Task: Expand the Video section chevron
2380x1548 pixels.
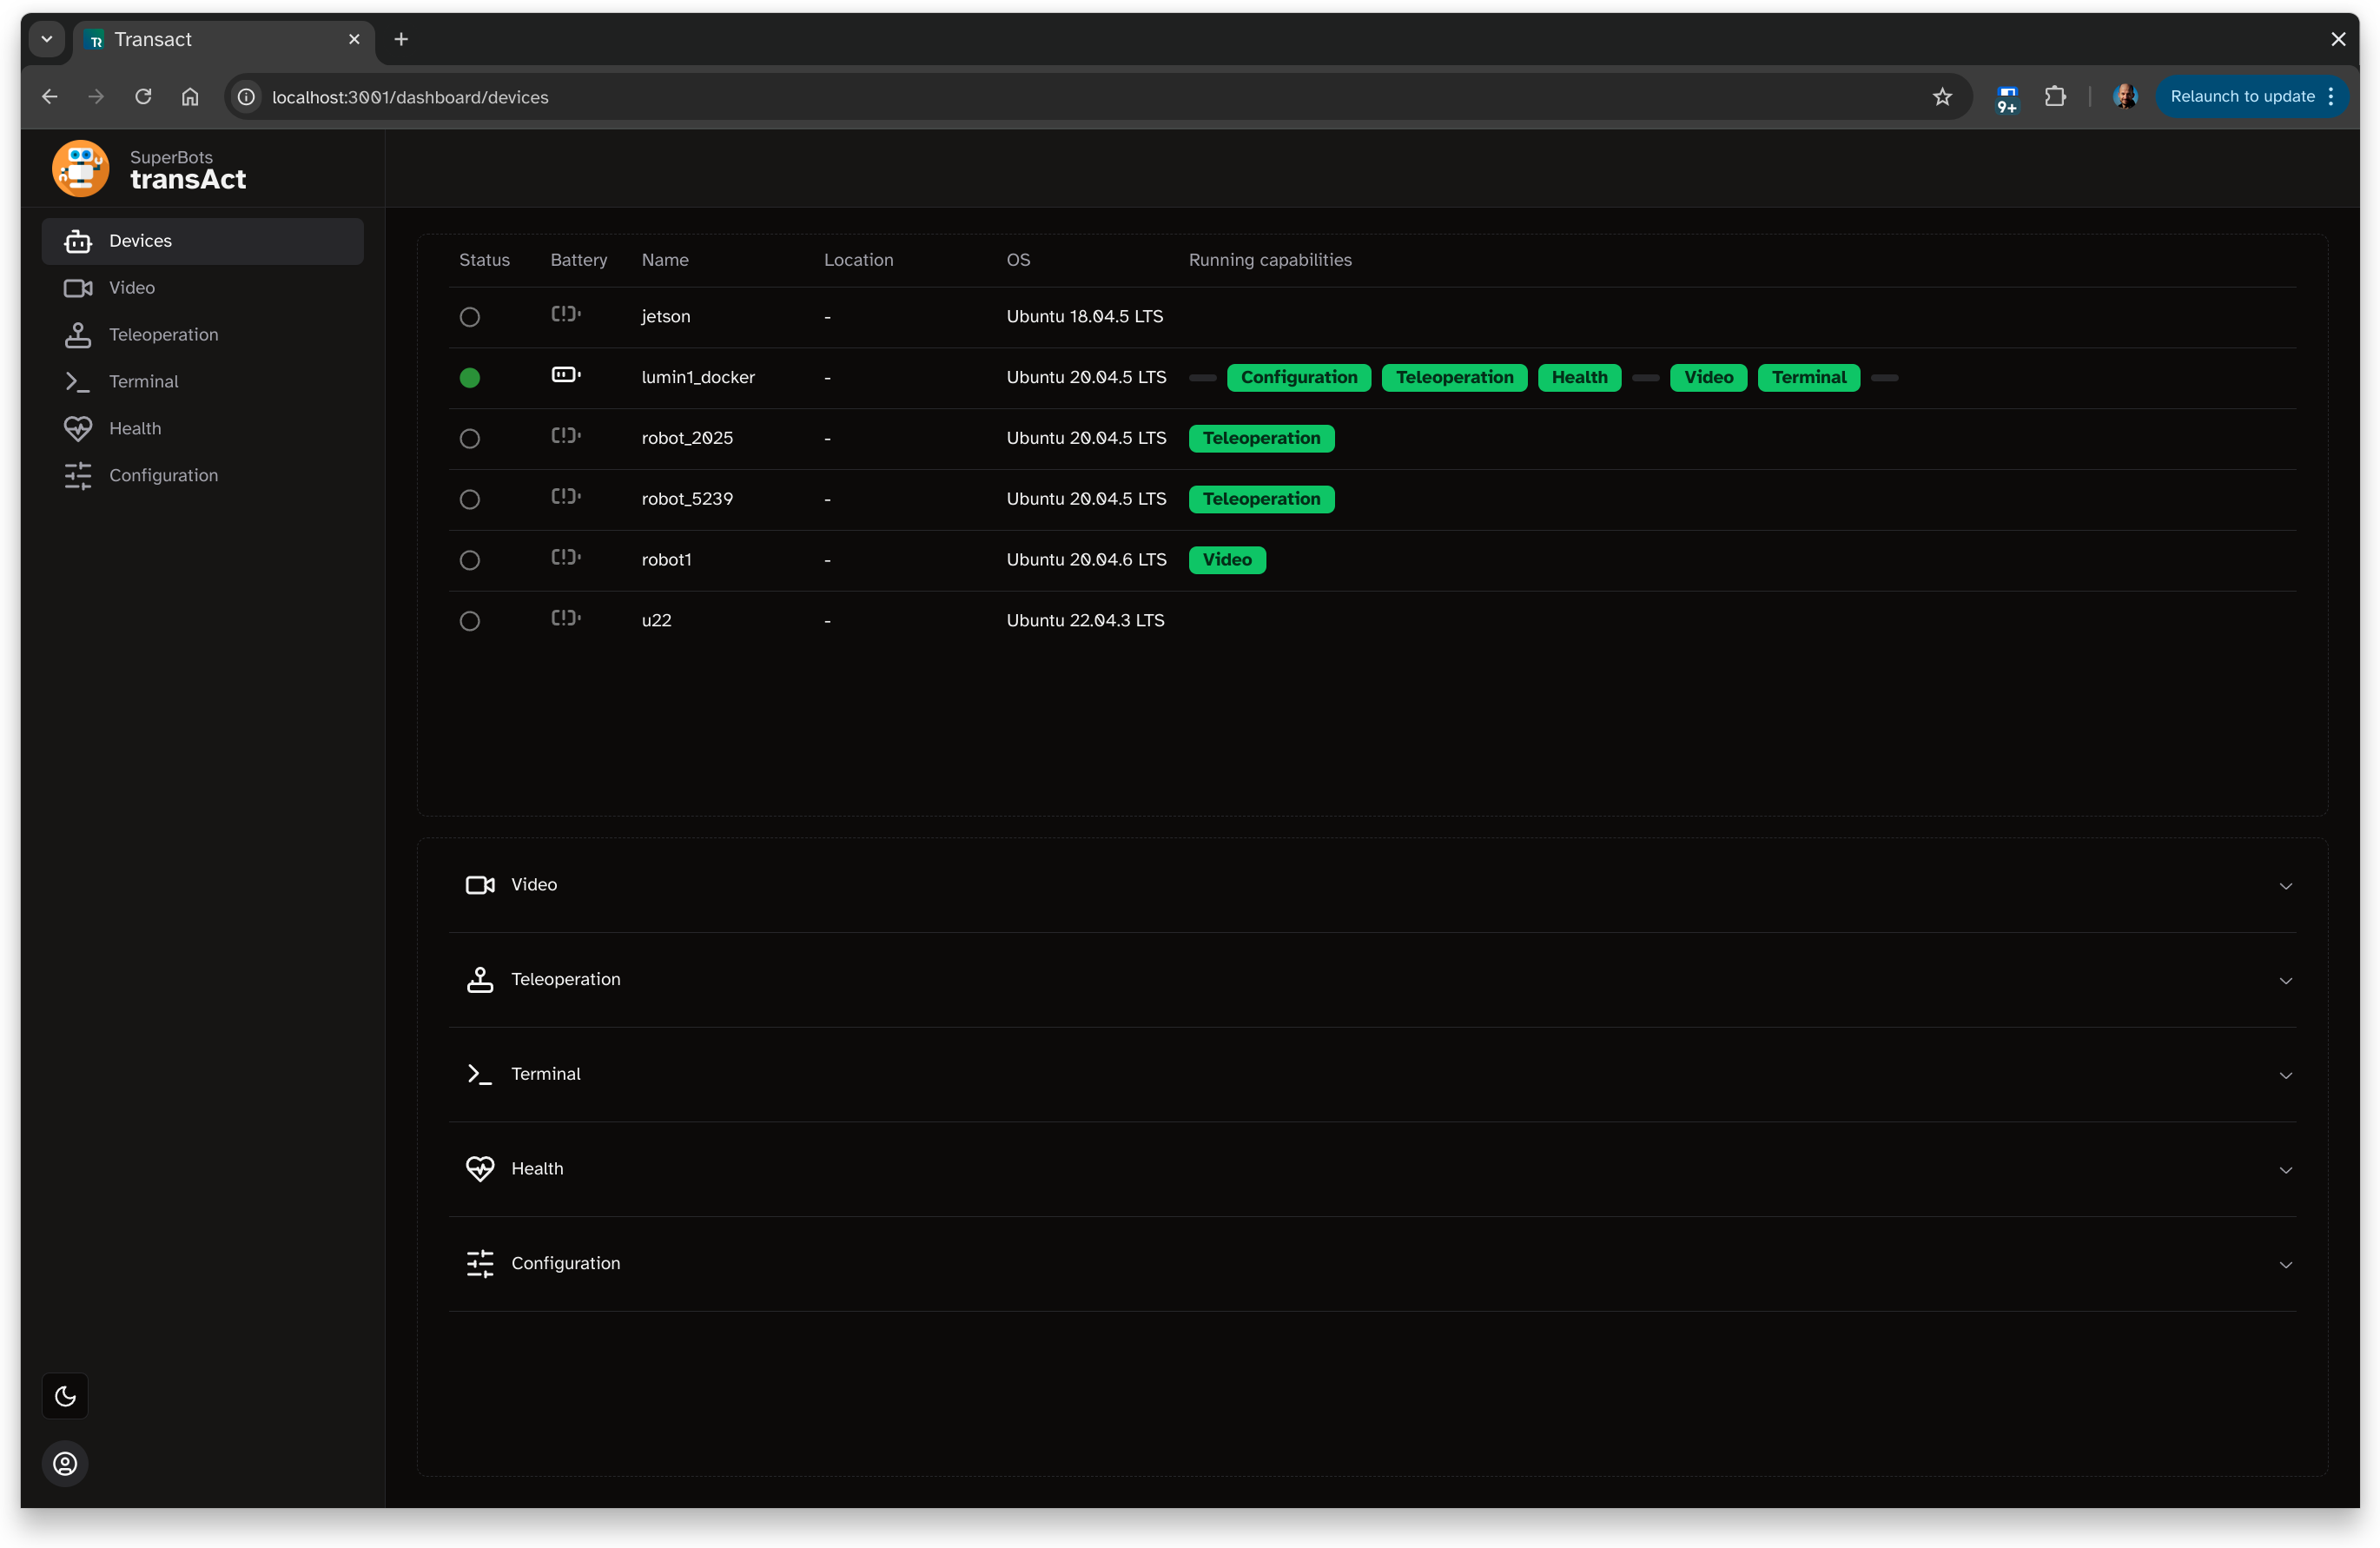Action: click(x=2286, y=886)
